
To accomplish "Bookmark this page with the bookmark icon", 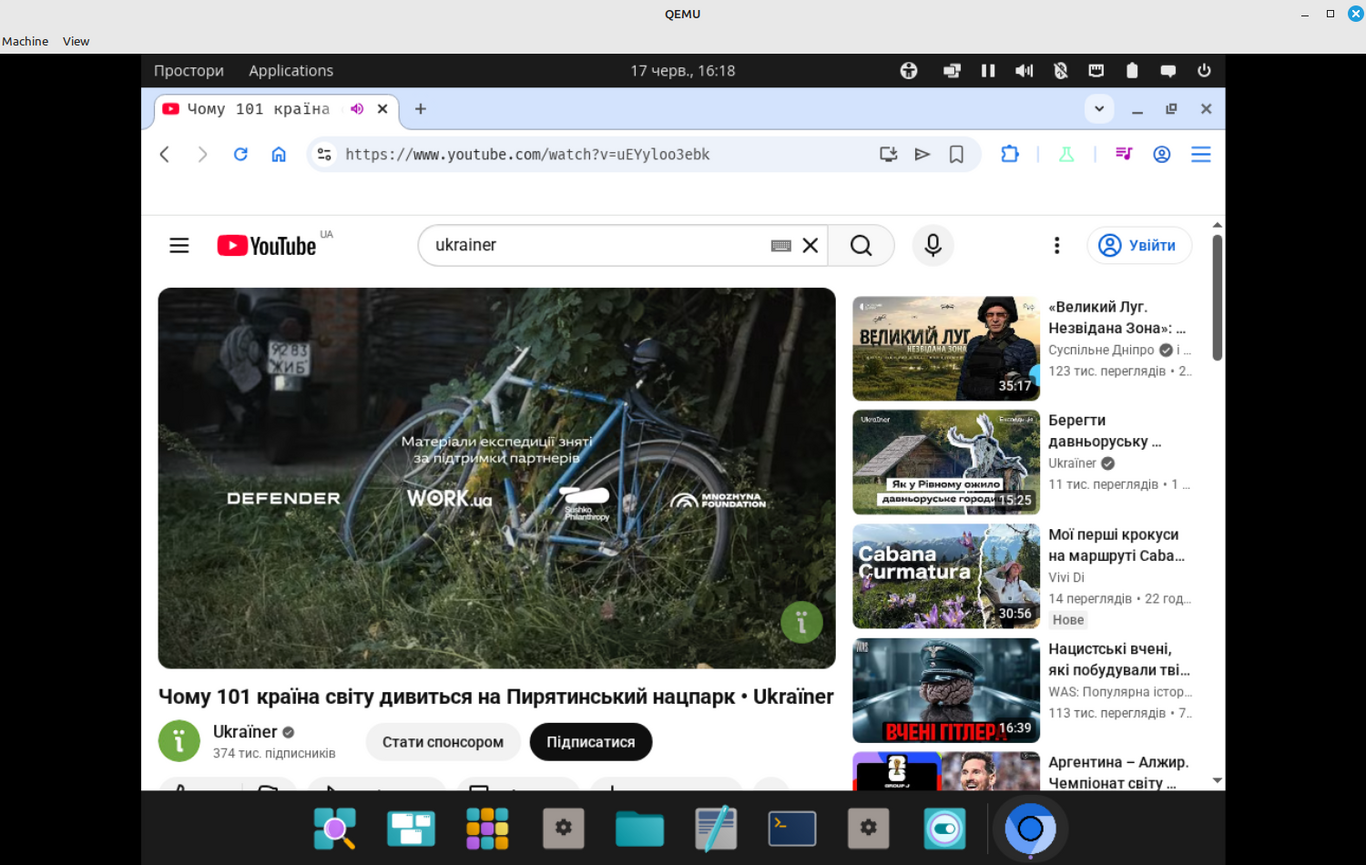I will 956,154.
